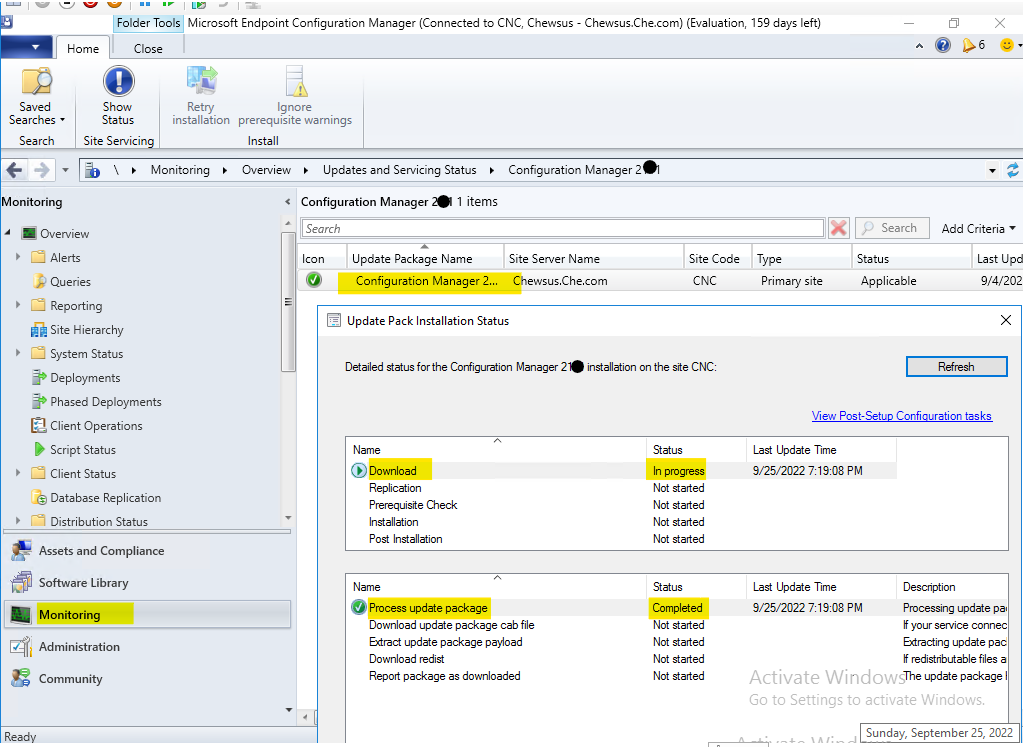Open the help question mark icon
The height and width of the screenshot is (747, 1026).
click(x=942, y=45)
